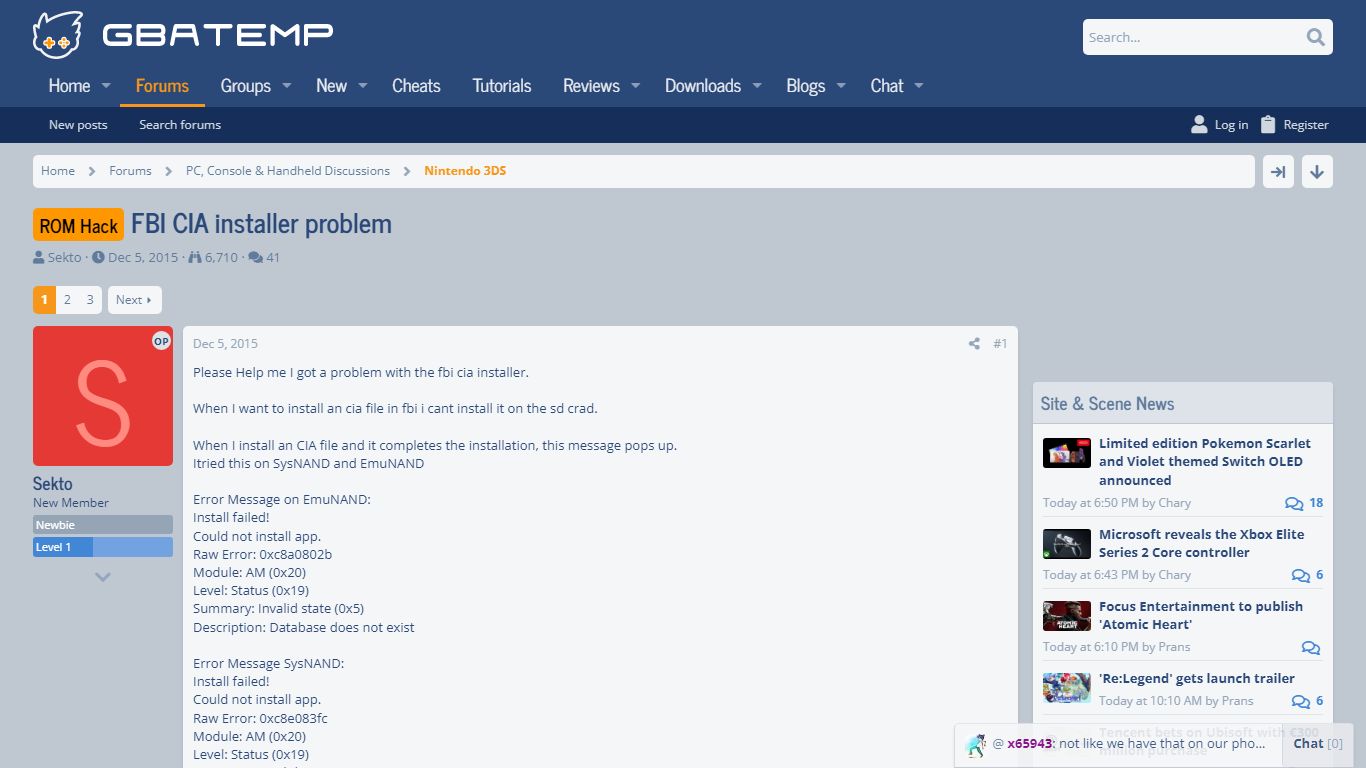Click Atomic Heart news thumbnail
This screenshot has width=1366, height=768.
coord(1067,616)
